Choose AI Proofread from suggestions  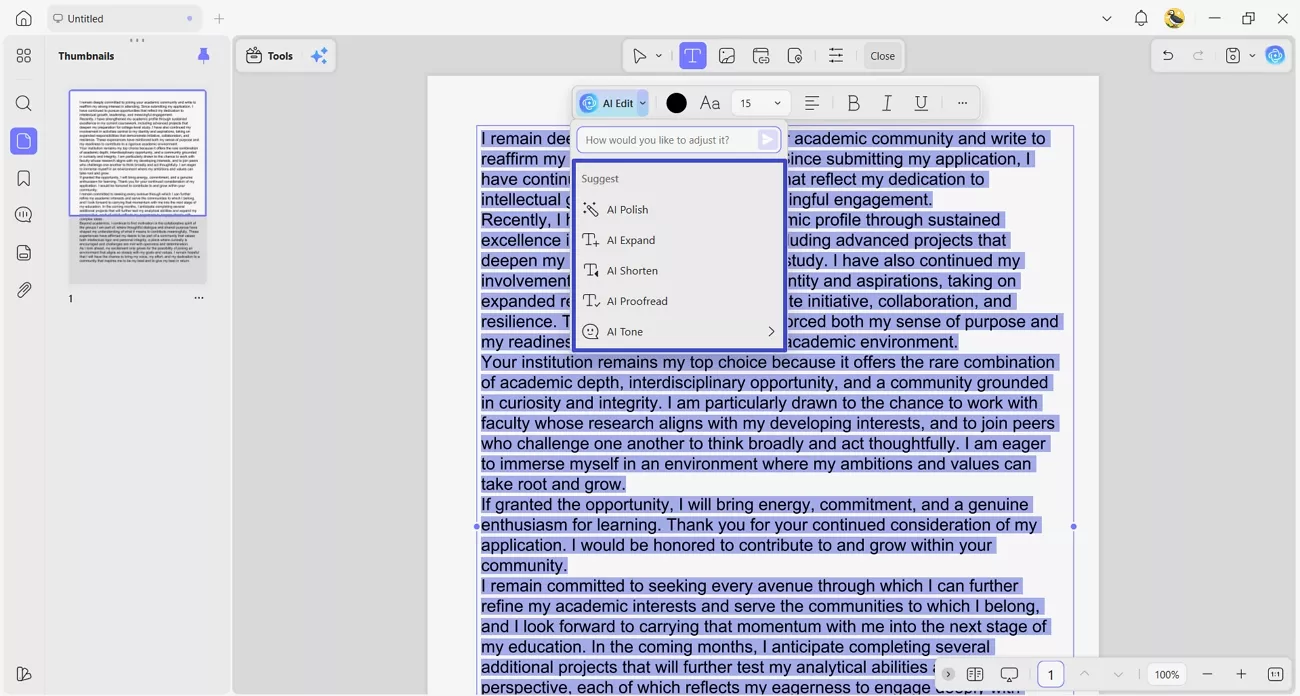(x=636, y=301)
